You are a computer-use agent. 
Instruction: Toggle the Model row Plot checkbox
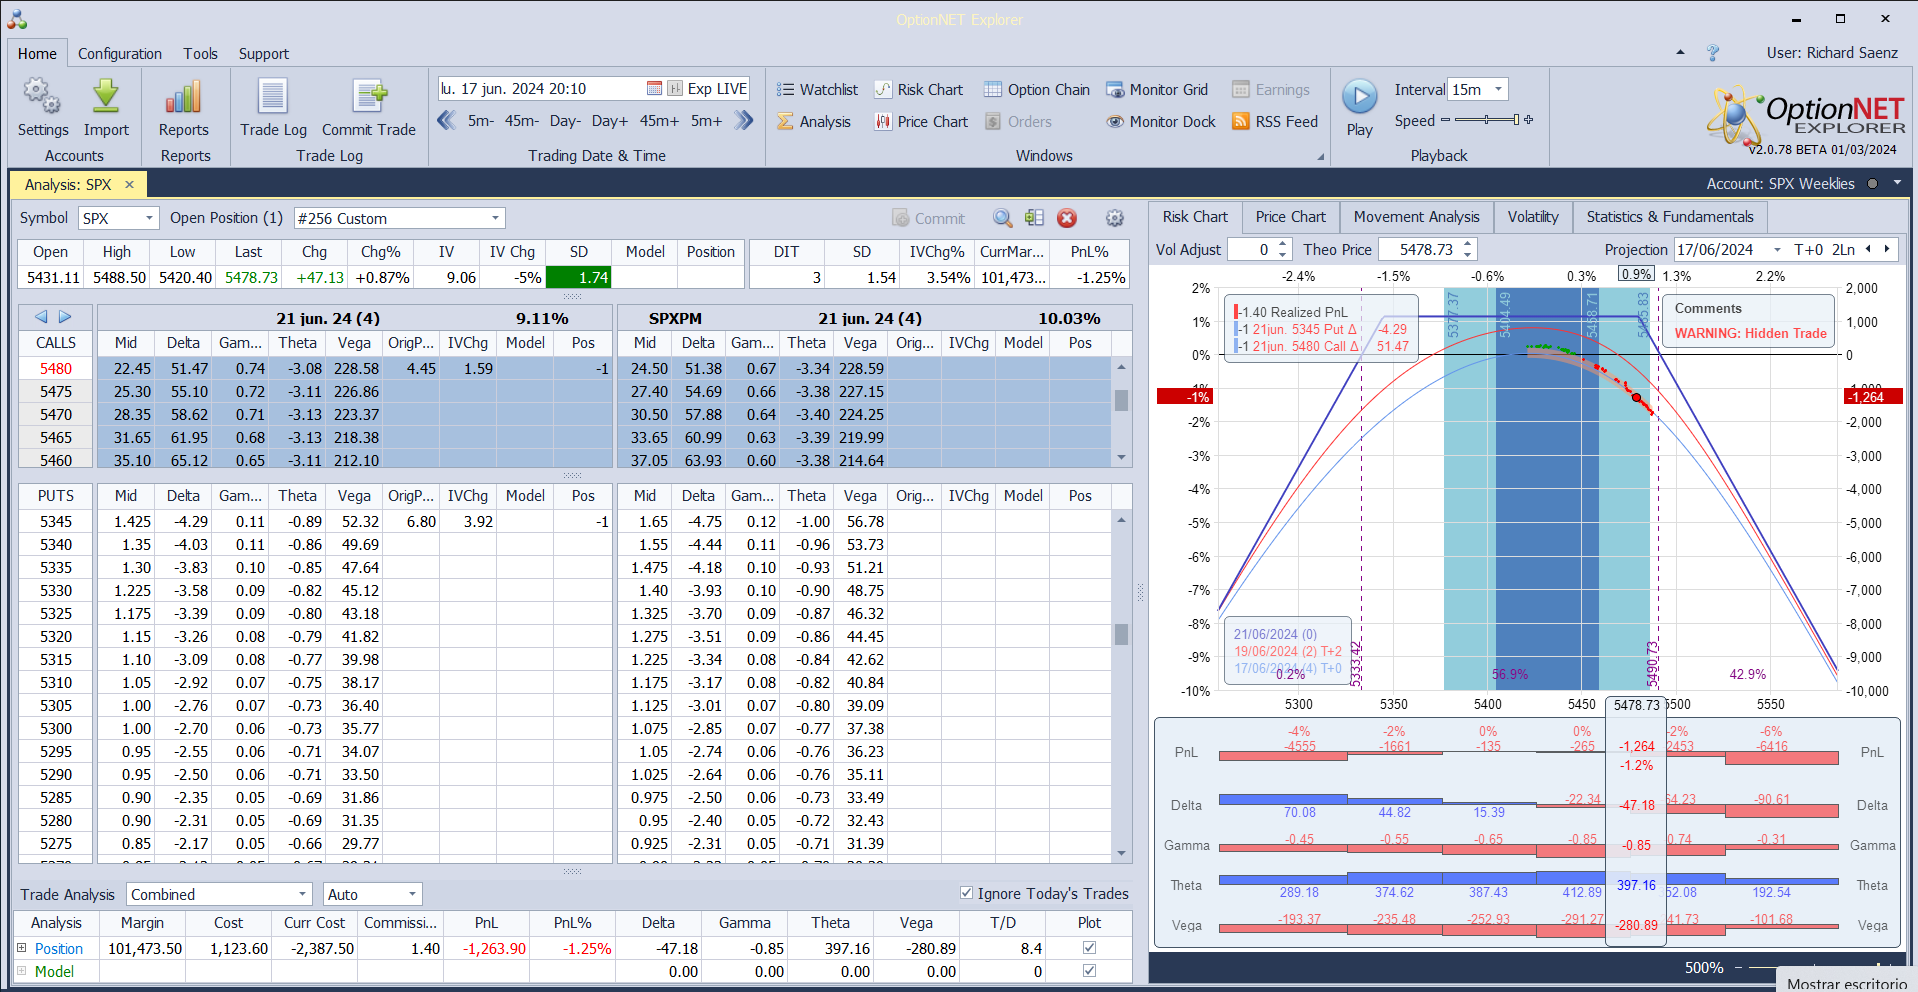(1089, 971)
